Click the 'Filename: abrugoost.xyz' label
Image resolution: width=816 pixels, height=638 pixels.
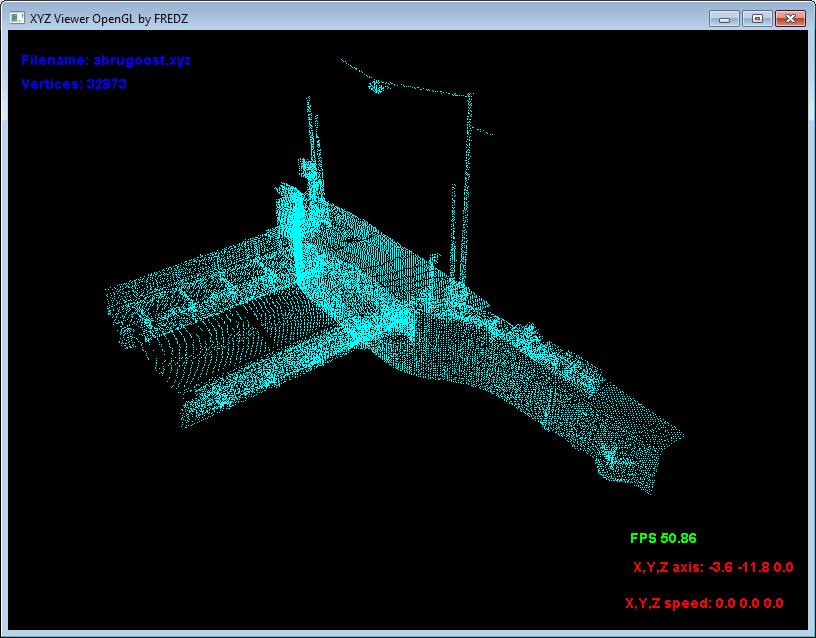(105, 60)
